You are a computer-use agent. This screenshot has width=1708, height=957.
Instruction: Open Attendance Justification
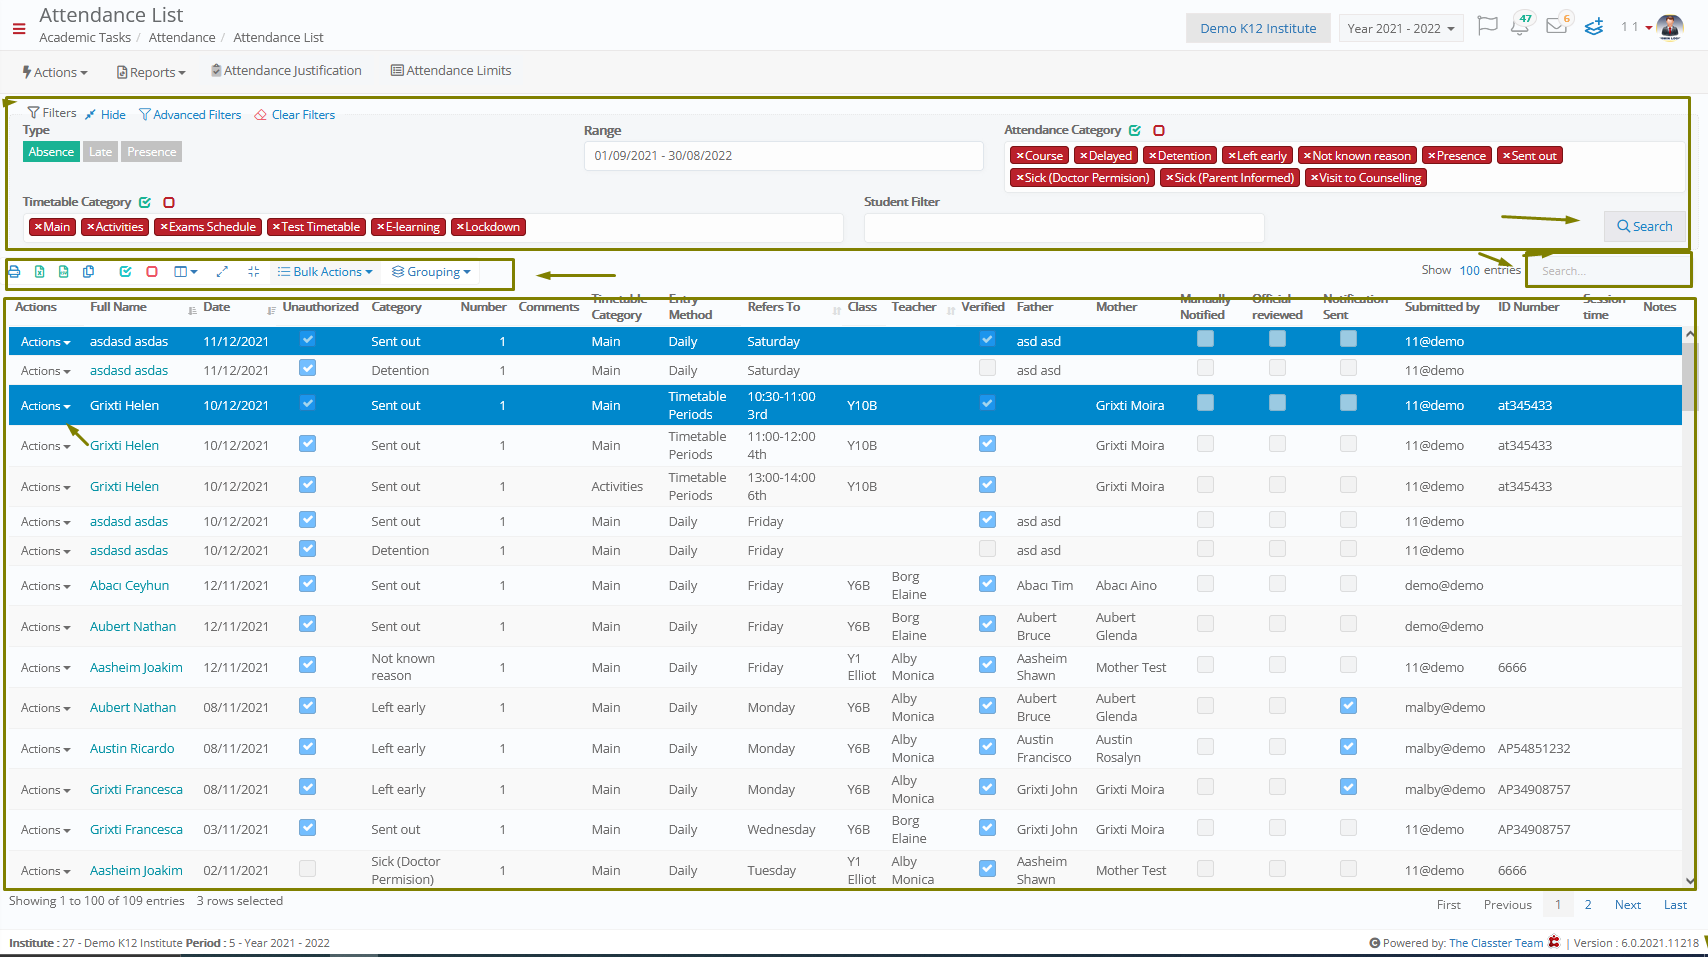coord(287,71)
